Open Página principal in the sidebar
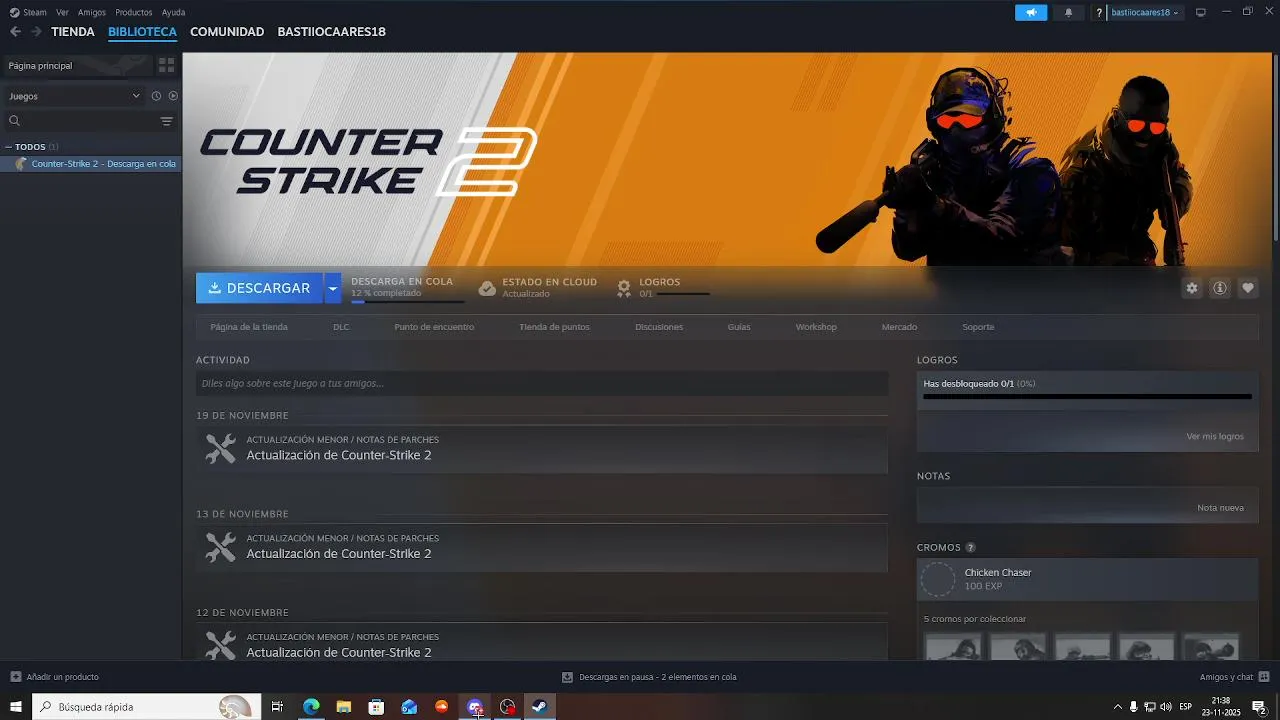This screenshot has width=1280, height=720. pos(78,65)
